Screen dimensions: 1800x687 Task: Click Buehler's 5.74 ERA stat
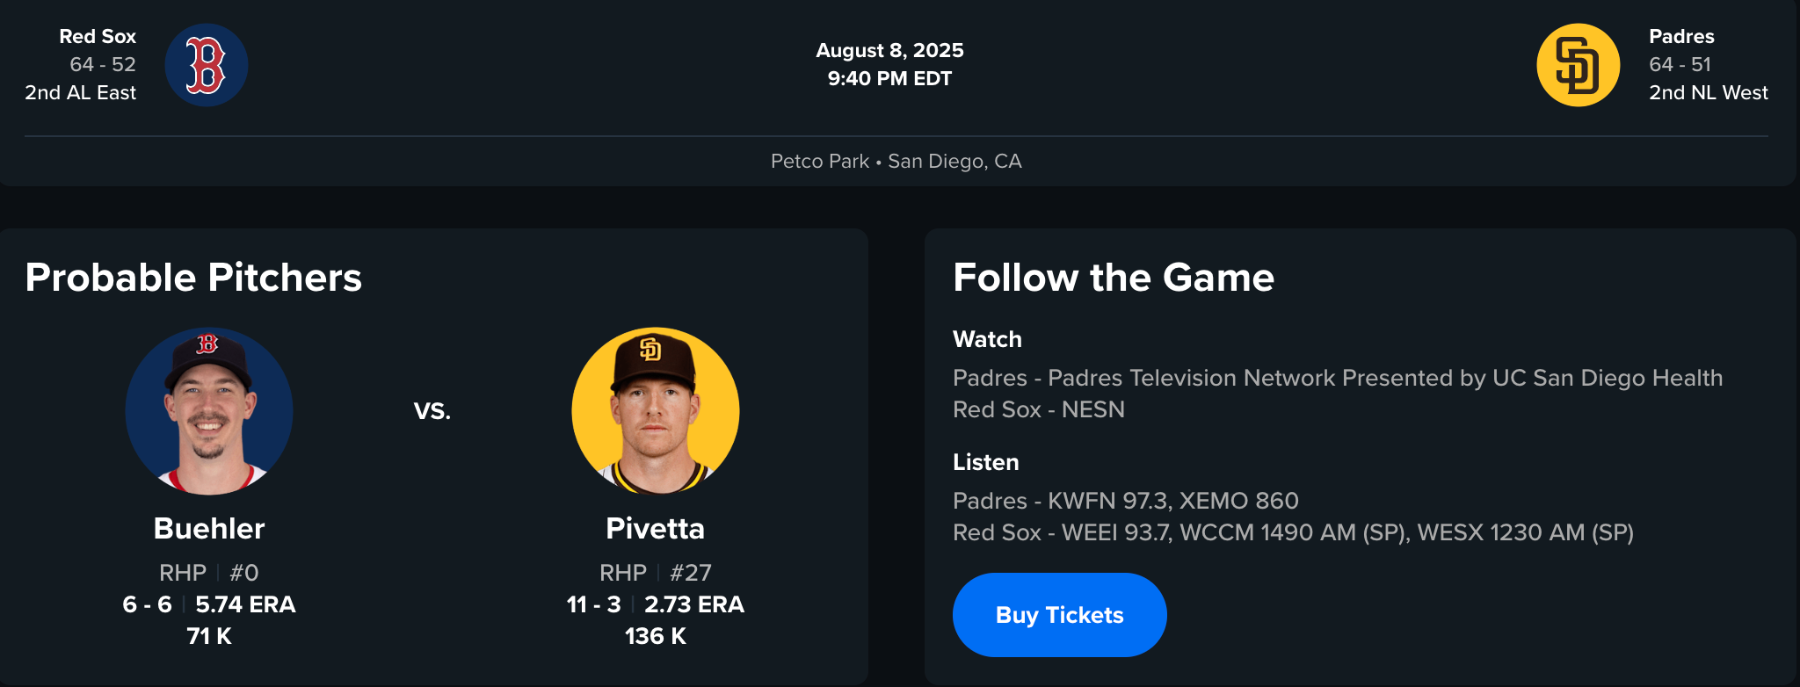point(245,604)
